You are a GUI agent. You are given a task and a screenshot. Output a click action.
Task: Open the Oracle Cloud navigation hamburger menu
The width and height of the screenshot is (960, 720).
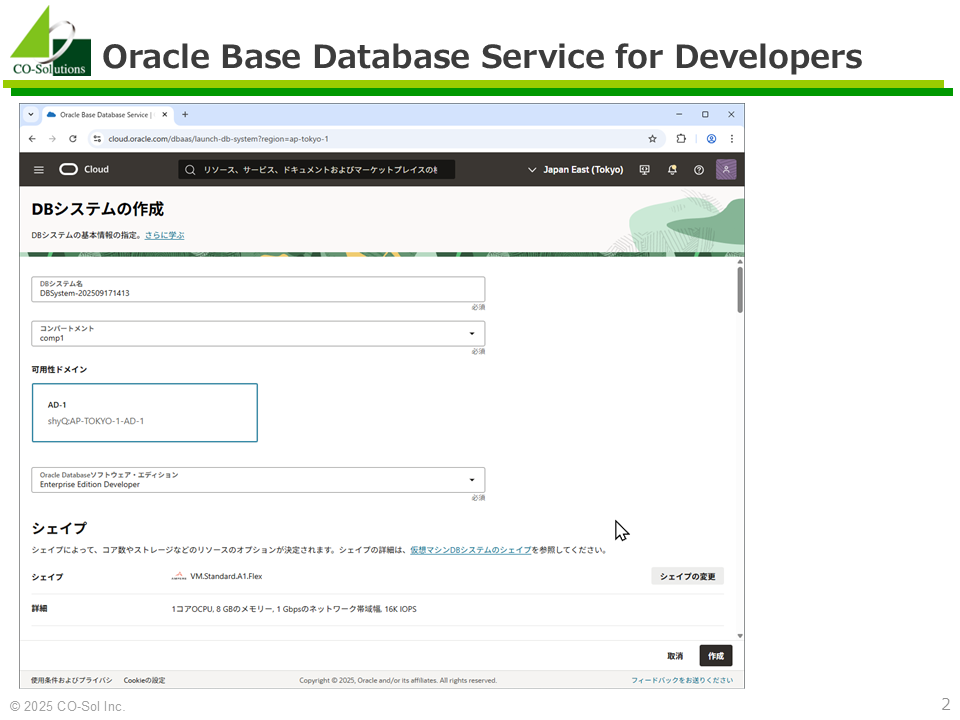pyautogui.click(x=39, y=170)
